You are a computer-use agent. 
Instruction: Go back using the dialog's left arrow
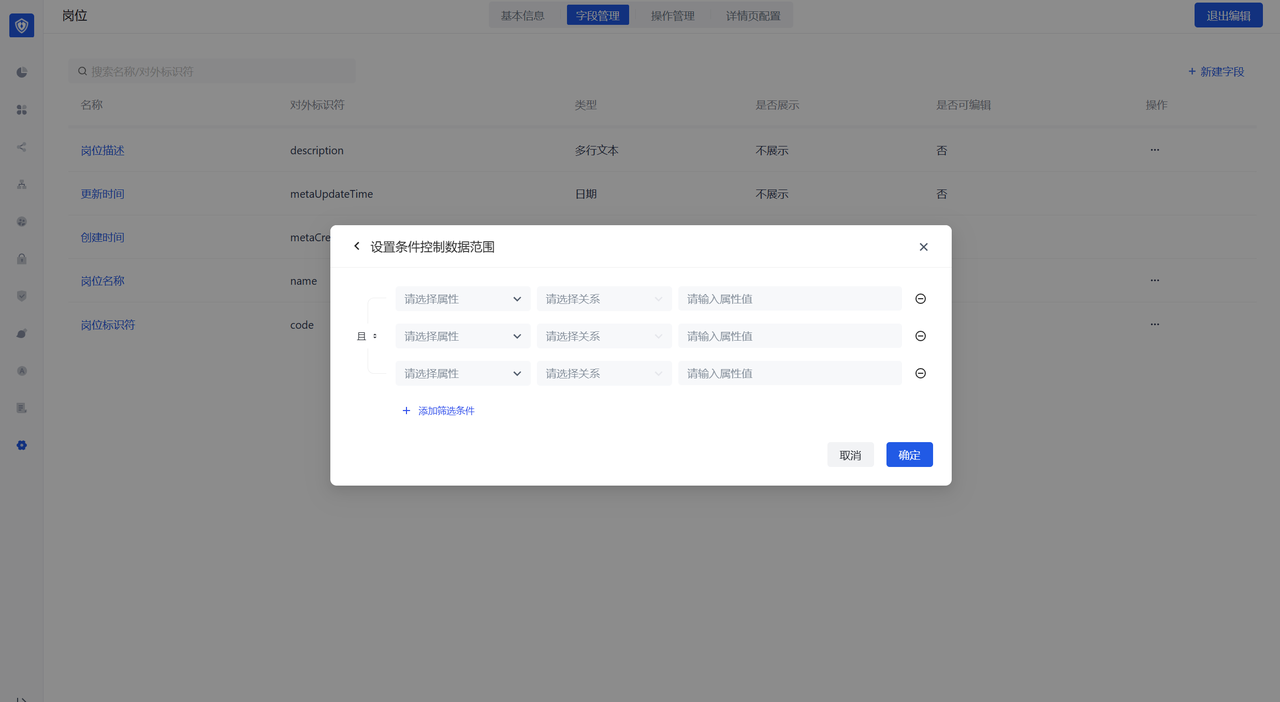[x=357, y=246]
